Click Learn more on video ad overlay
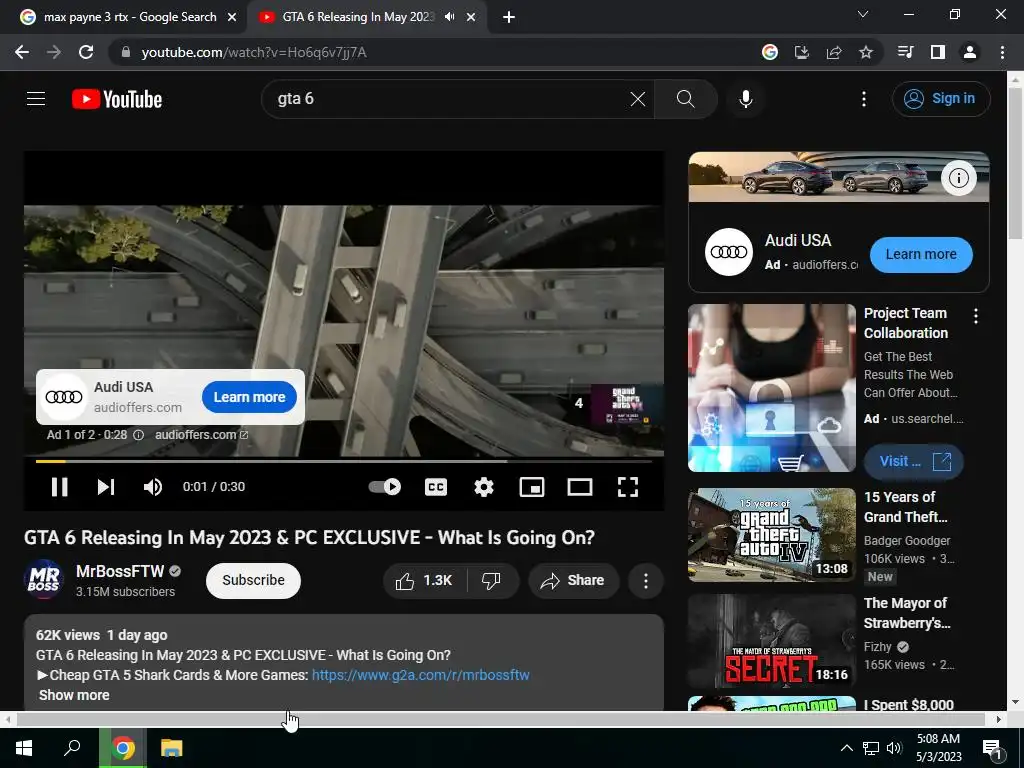The width and height of the screenshot is (1024, 768). tap(249, 397)
